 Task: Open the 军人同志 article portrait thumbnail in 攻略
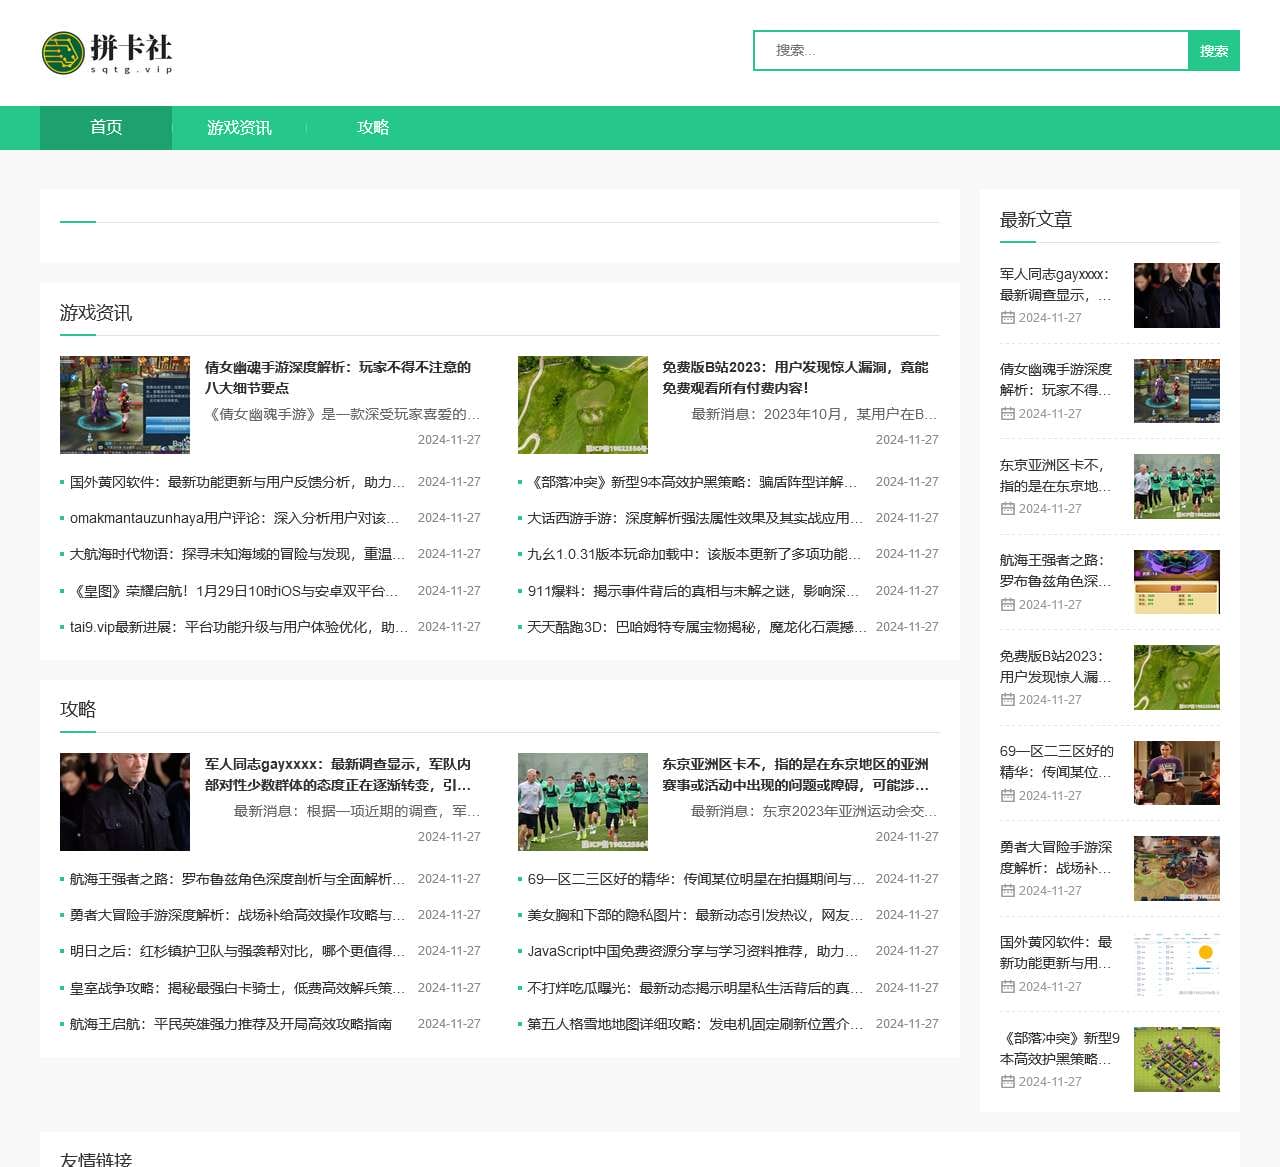(x=125, y=802)
